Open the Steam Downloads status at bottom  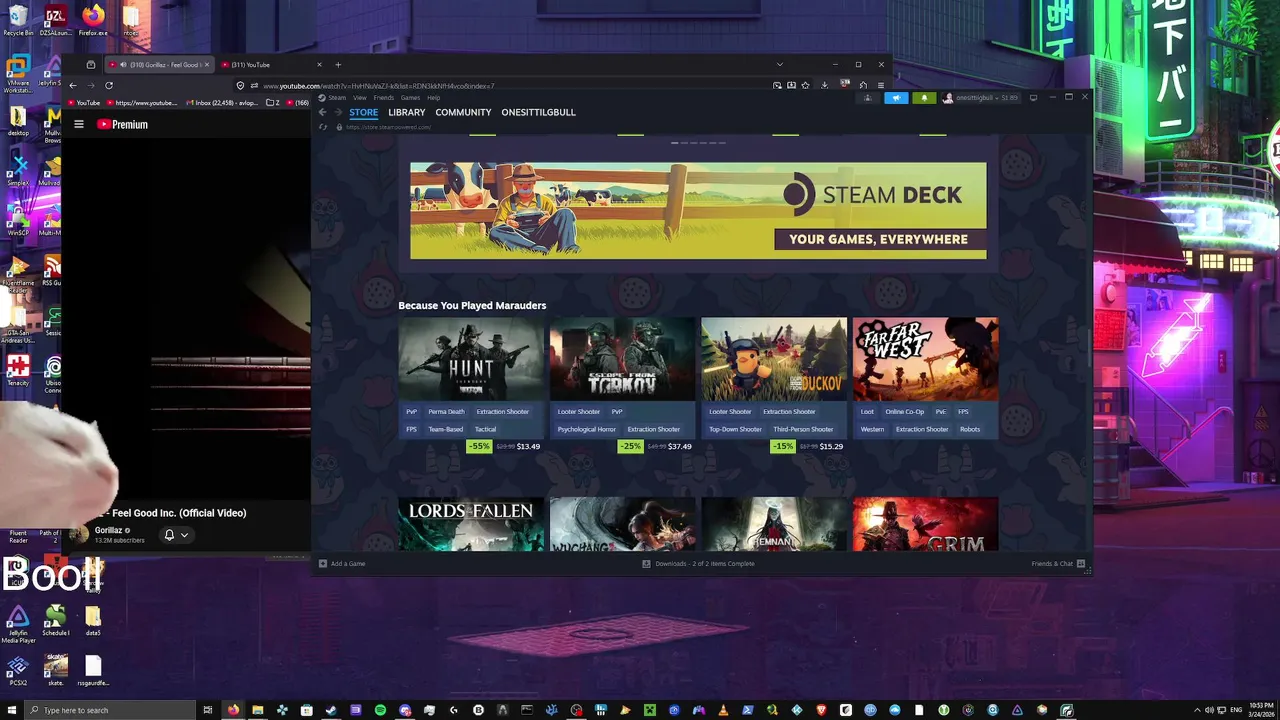click(698, 564)
